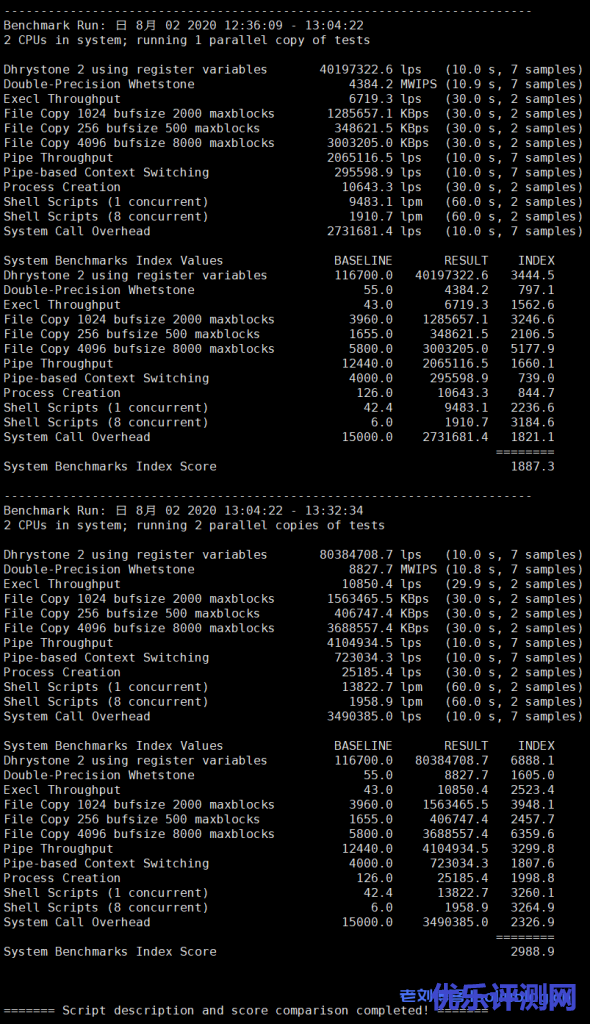
Task: Click the '9483.1 lpm' Shell Scripts value
Action: [x=385, y=202]
